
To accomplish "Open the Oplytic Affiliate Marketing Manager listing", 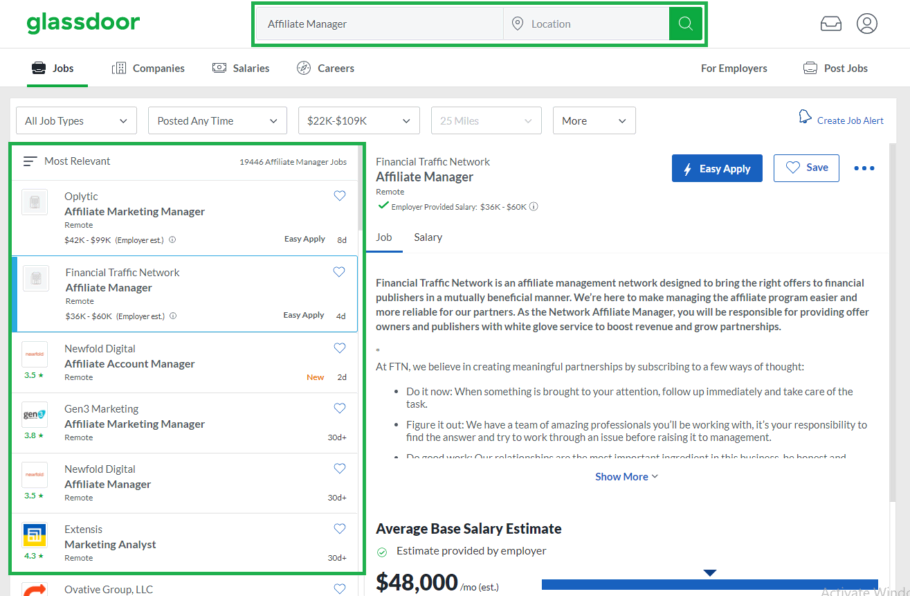I will point(185,218).
